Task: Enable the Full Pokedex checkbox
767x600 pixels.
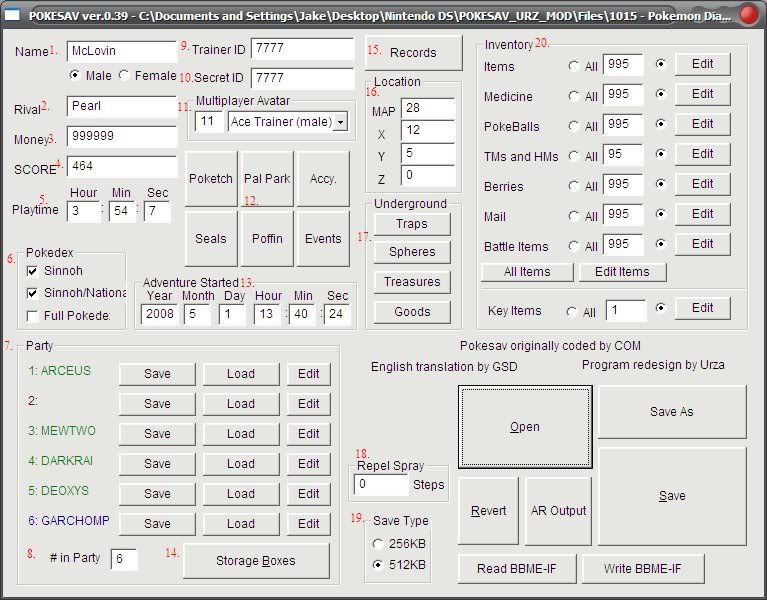Action: 32,316
